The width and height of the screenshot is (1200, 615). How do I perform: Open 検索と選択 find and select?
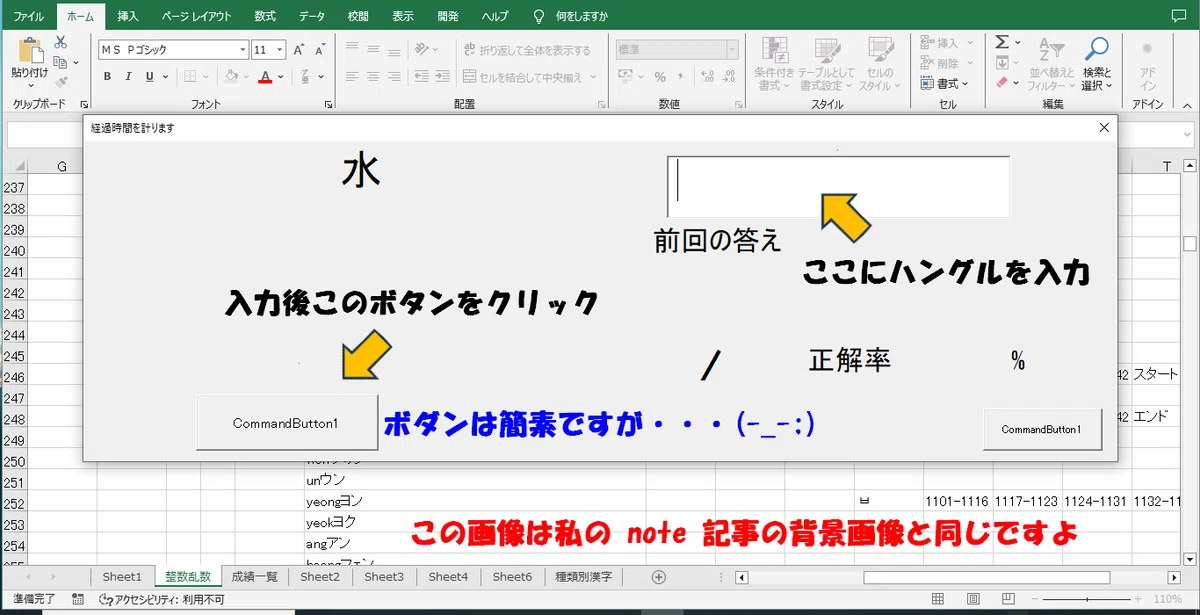[x=1097, y=64]
